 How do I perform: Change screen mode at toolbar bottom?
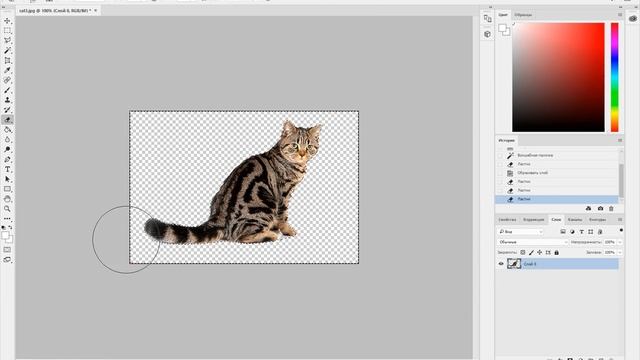7,260
